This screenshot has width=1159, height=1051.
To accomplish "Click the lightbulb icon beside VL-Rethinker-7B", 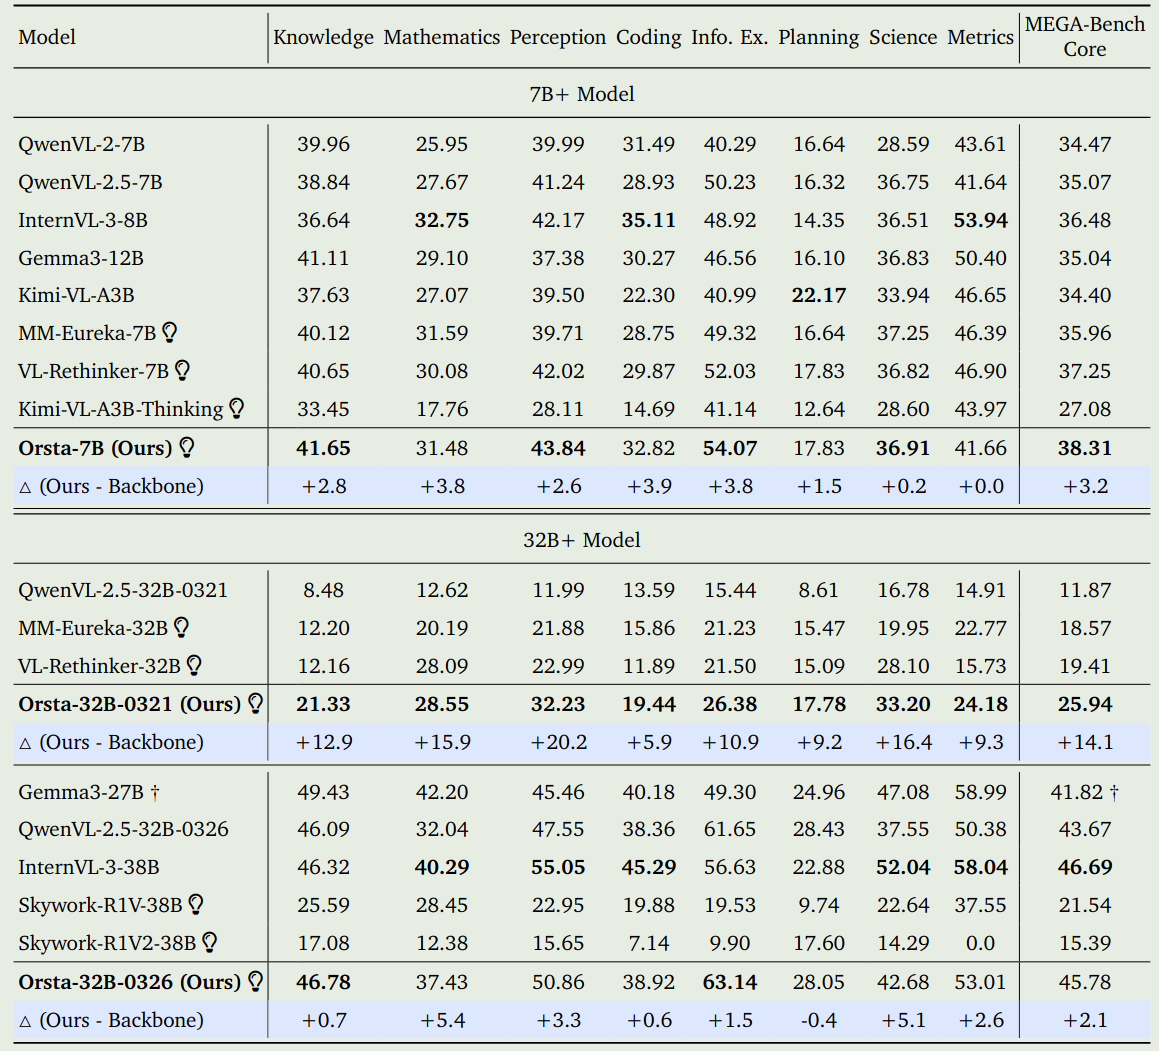I will point(183,370).
